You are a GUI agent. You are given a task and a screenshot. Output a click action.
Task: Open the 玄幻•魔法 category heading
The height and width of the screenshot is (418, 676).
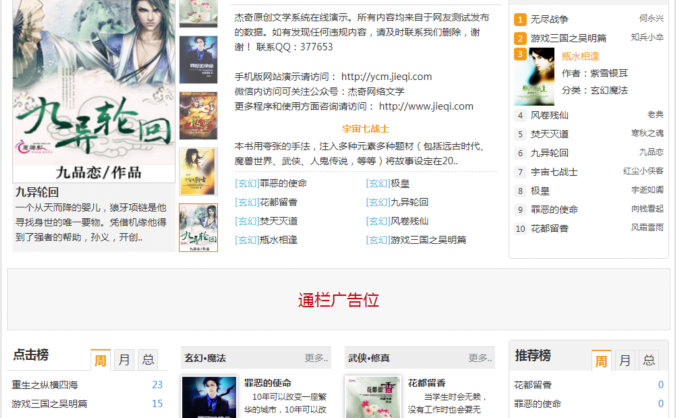pyautogui.click(x=205, y=358)
